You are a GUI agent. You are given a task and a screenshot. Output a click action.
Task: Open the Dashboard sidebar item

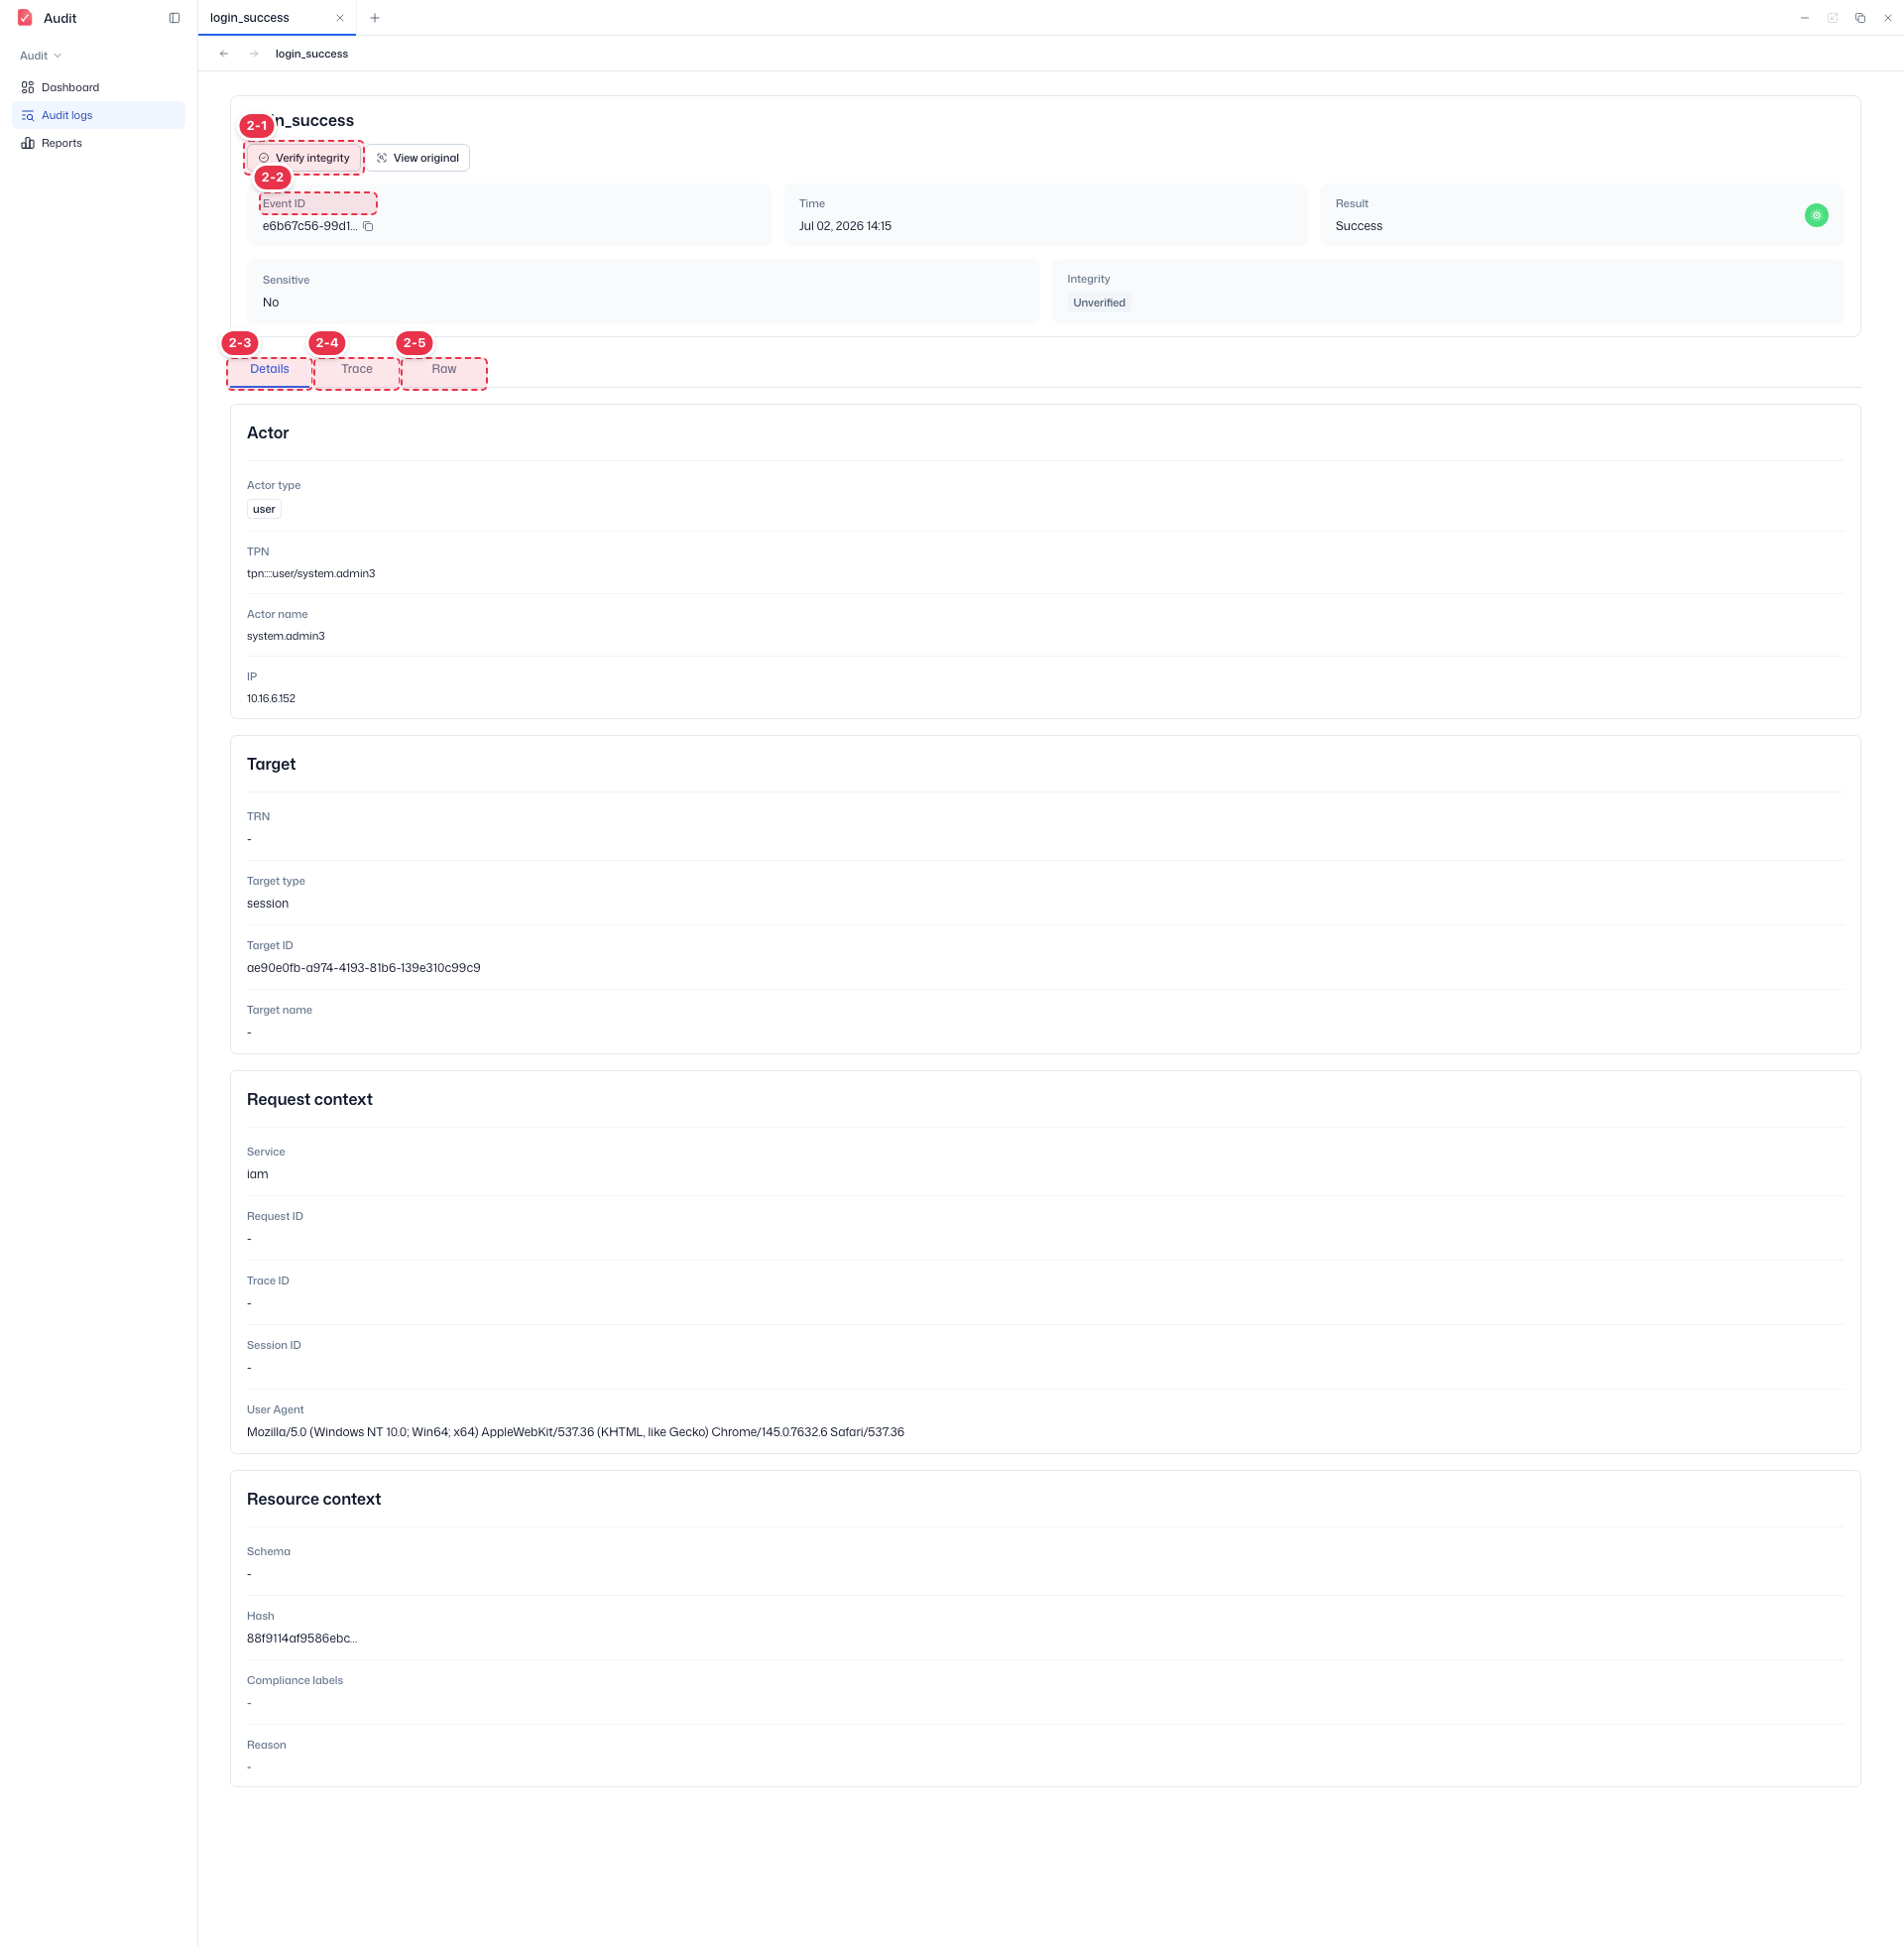point(98,87)
